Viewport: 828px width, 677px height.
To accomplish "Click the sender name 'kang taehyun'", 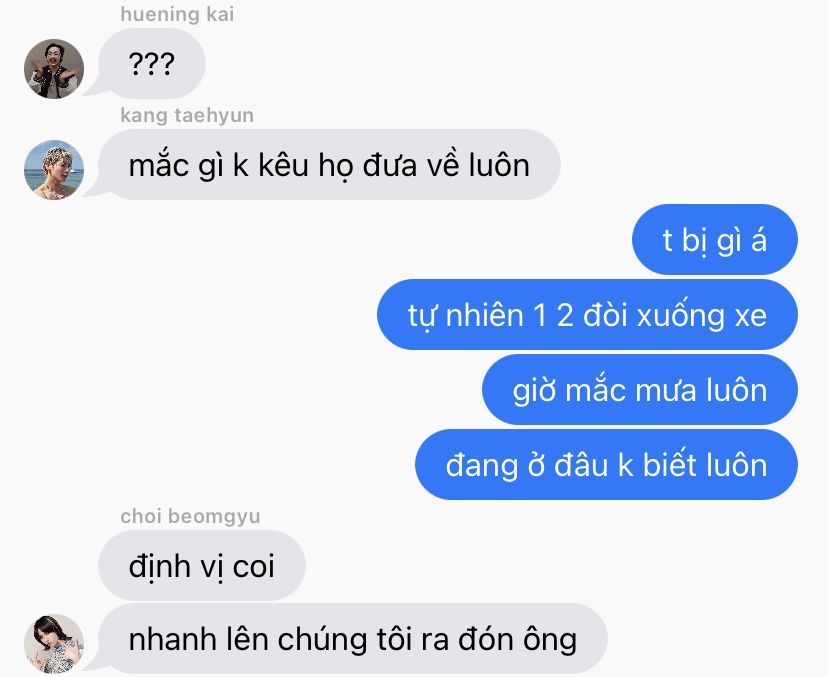I will (187, 115).
